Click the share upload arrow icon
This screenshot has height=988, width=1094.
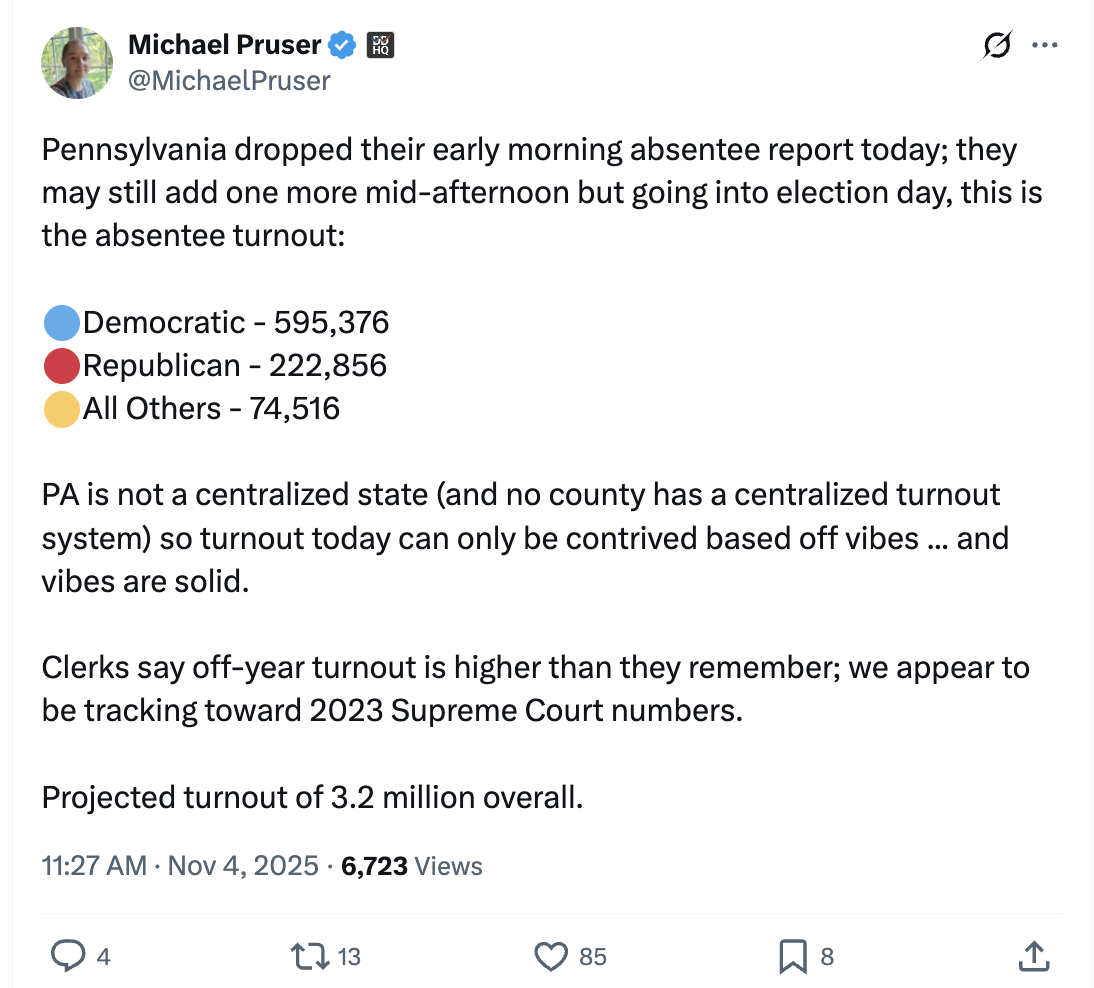point(1031,956)
